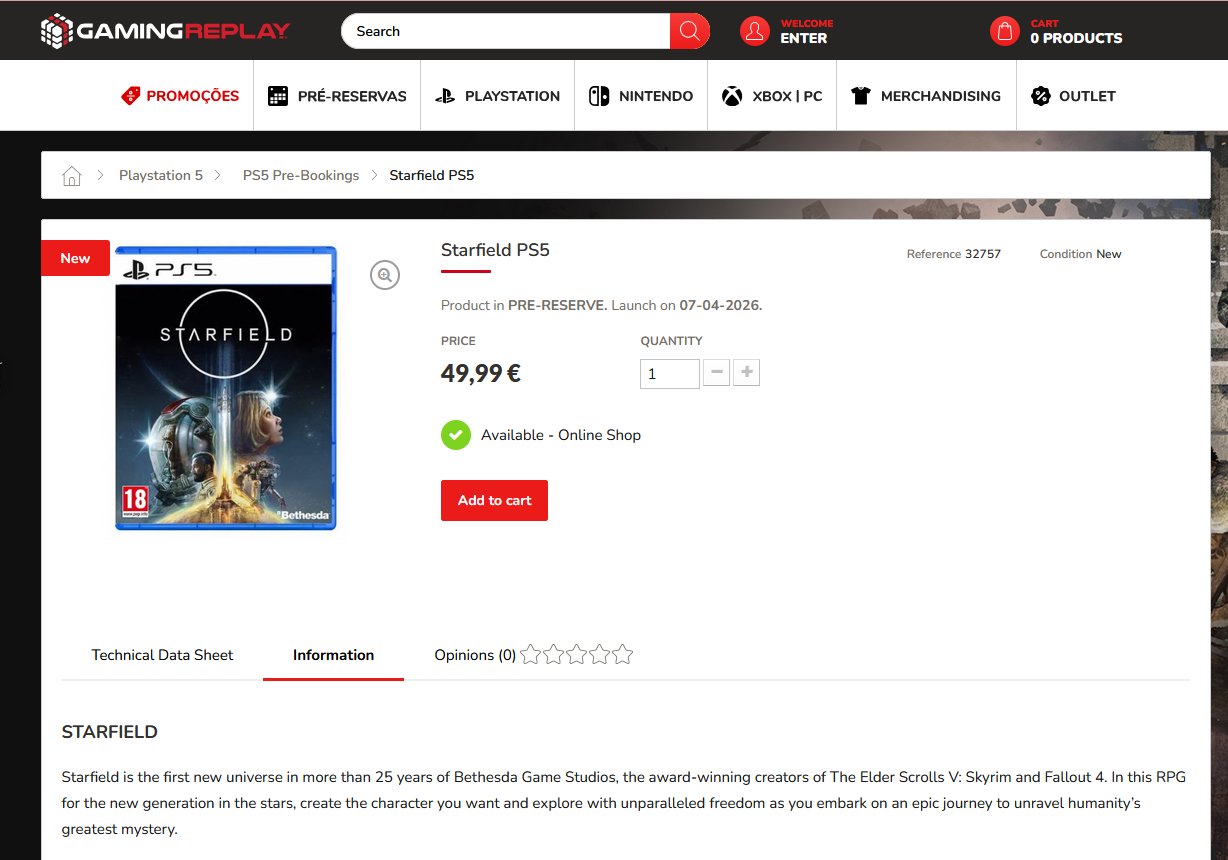1228x860 pixels.
Task: Click the fifth rating star
Action: 623,655
